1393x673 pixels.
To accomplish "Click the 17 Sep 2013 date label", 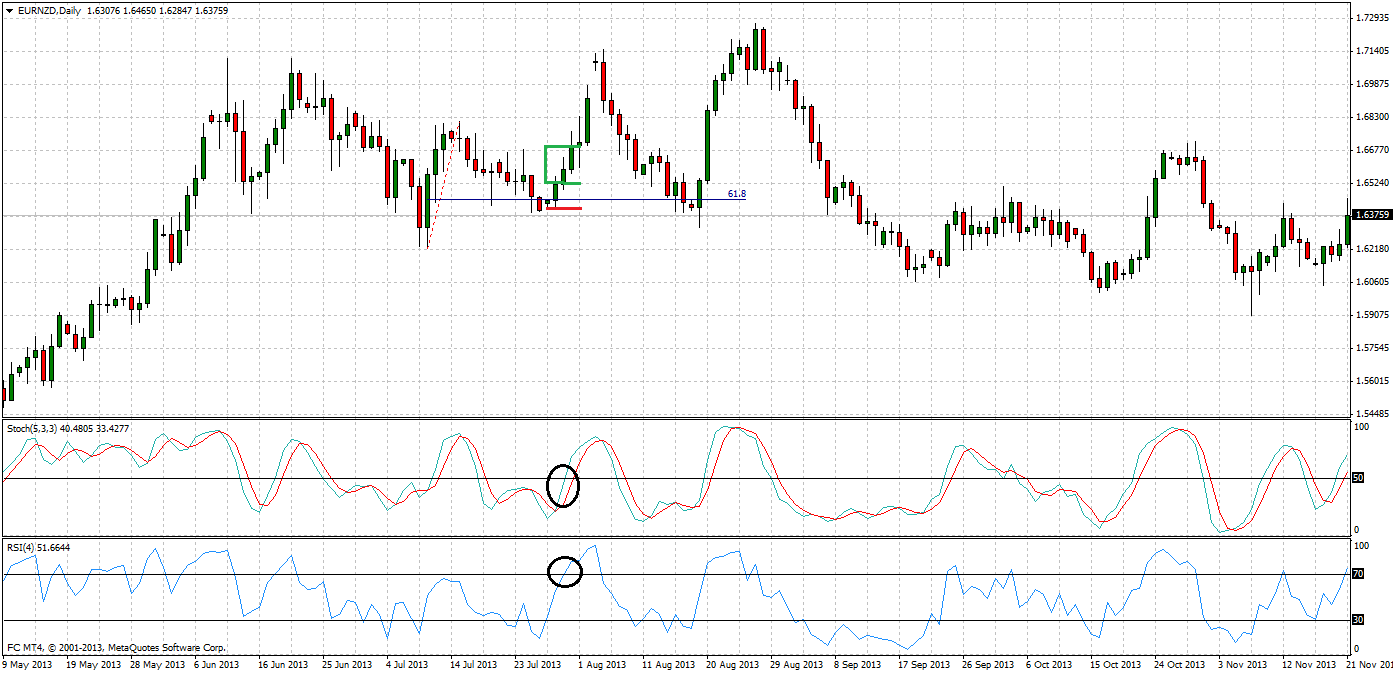I will [925, 664].
